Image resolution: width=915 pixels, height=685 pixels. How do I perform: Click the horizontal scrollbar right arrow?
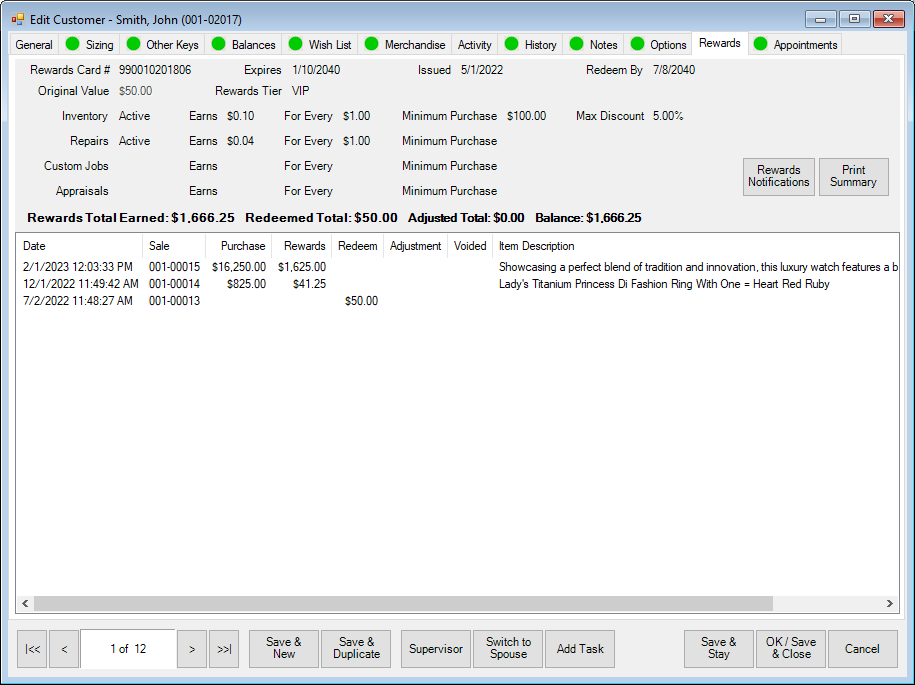(x=889, y=604)
